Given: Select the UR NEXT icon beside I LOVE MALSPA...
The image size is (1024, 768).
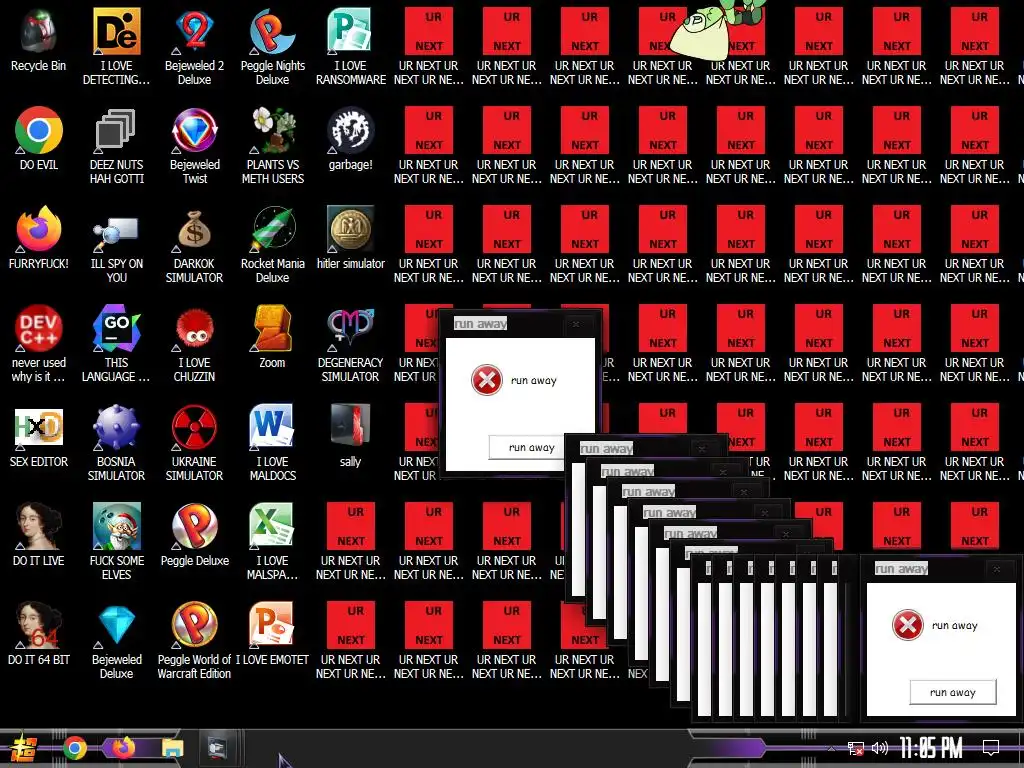Looking at the screenshot, I should (x=351, y=526).
